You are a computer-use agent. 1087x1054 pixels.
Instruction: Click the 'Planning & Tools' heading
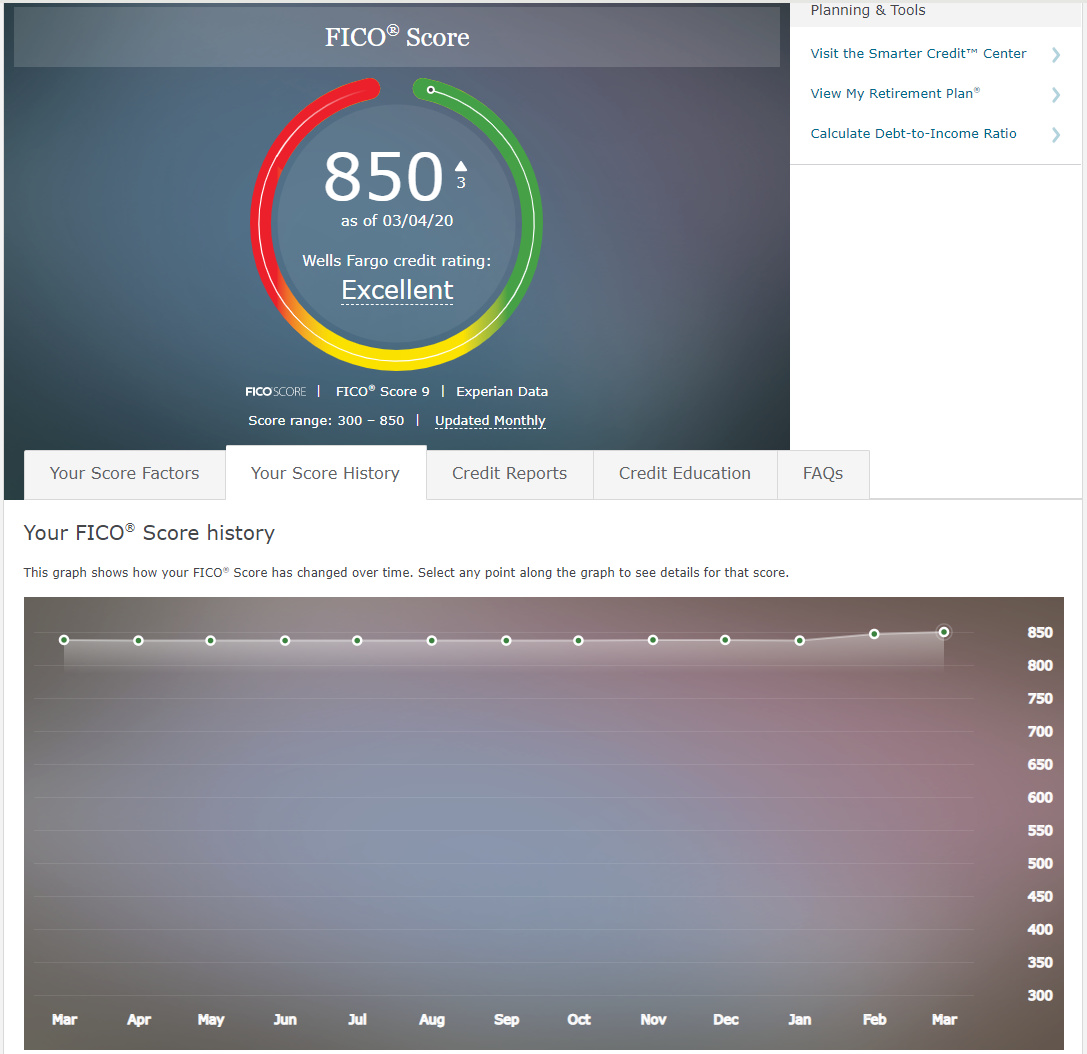[868, 10]
